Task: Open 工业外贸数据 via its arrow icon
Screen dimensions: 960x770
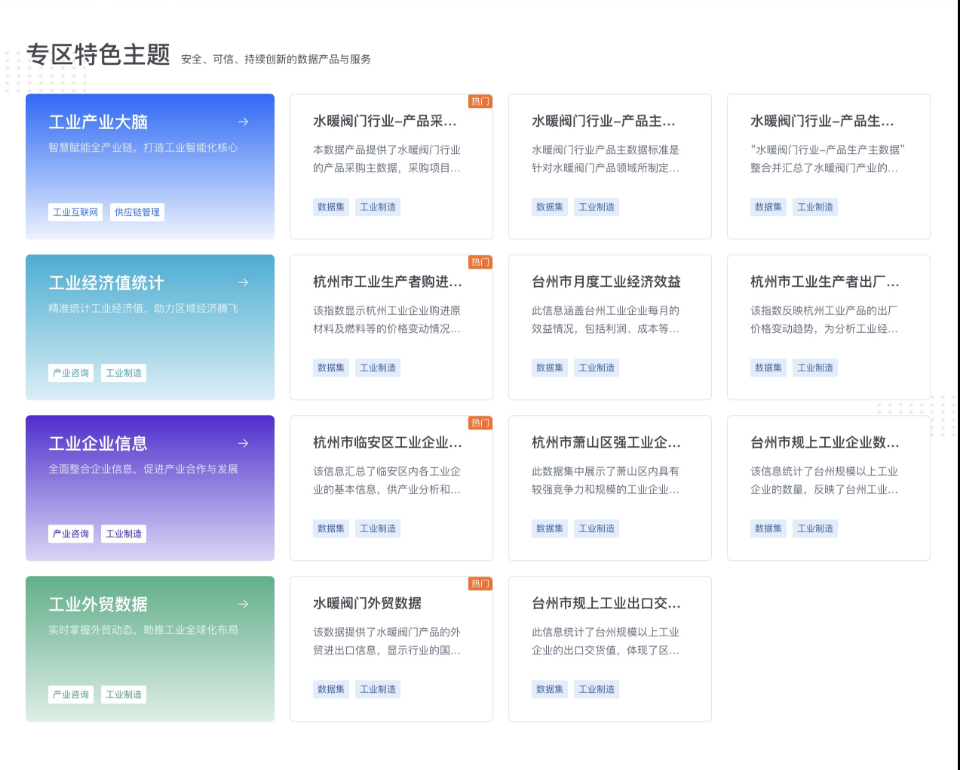Action: point(243,604)
